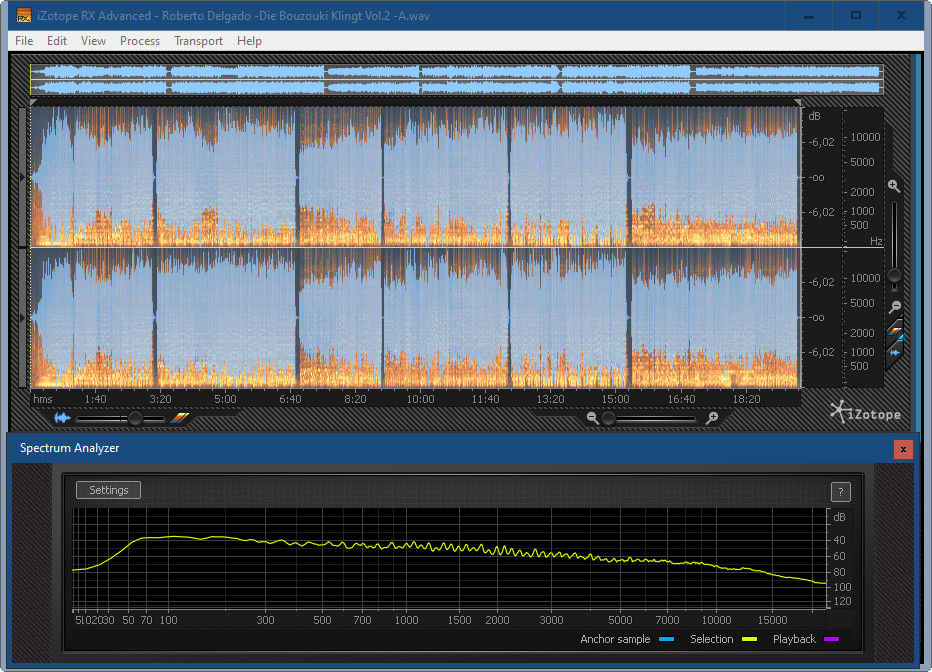Click the horizontal zoom-out magnifier icon
Image resolution: width=932 pixels, height=672 pixels.
[593, 418]
